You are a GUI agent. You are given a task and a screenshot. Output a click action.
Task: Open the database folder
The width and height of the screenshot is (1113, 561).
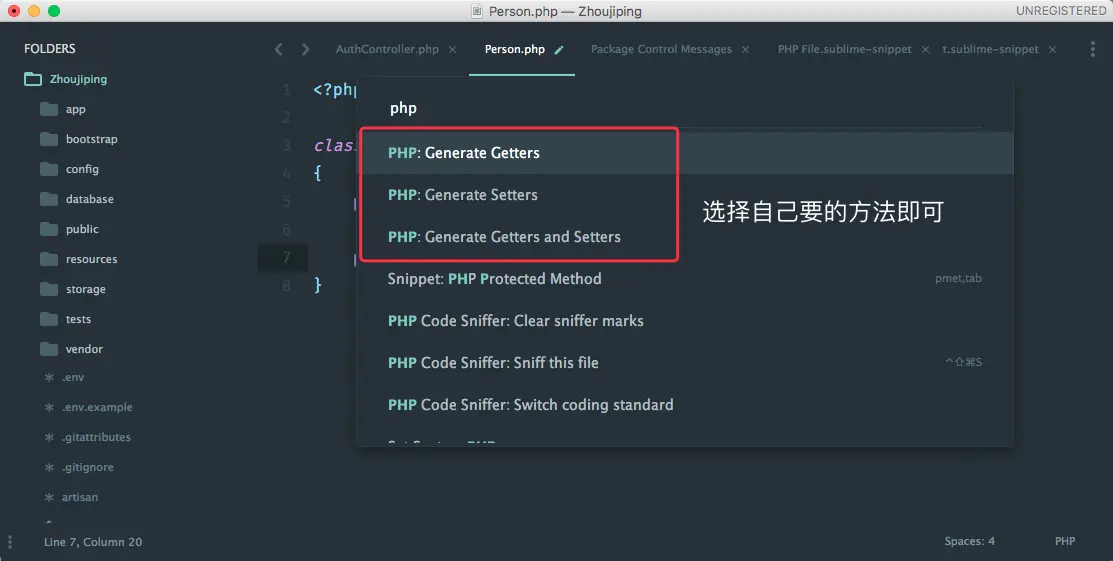(x=89, y=199)
